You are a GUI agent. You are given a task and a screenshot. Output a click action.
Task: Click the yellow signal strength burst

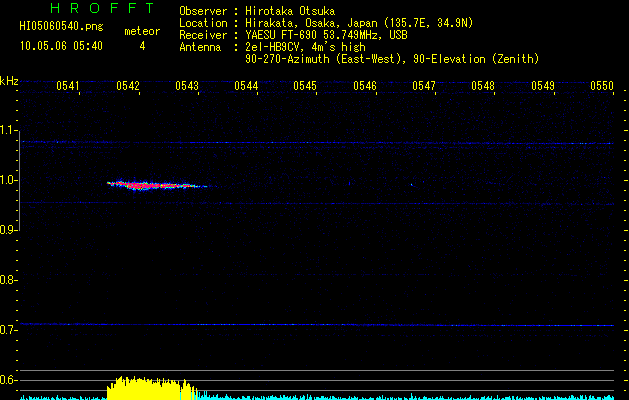(152, 388)
